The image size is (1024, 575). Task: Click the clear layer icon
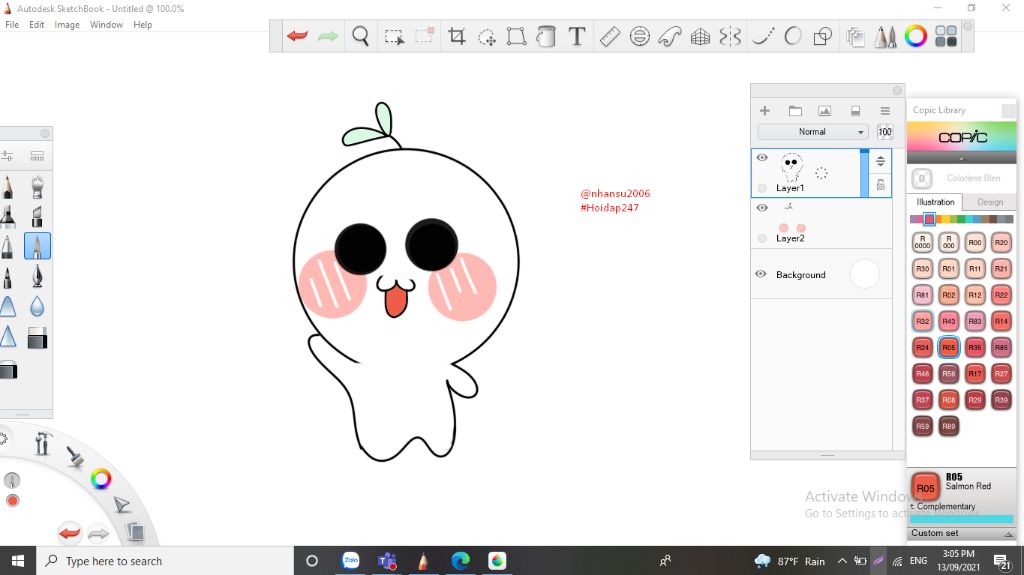pyautogui.click(x=855, y=110)
